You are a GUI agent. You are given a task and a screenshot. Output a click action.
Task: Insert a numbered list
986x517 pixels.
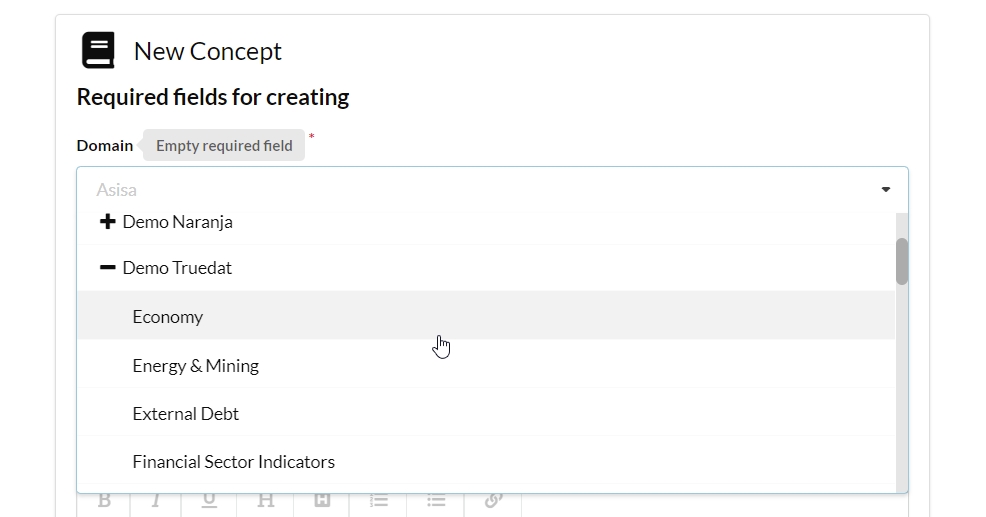pyautogui.click(x=378, y=501)
